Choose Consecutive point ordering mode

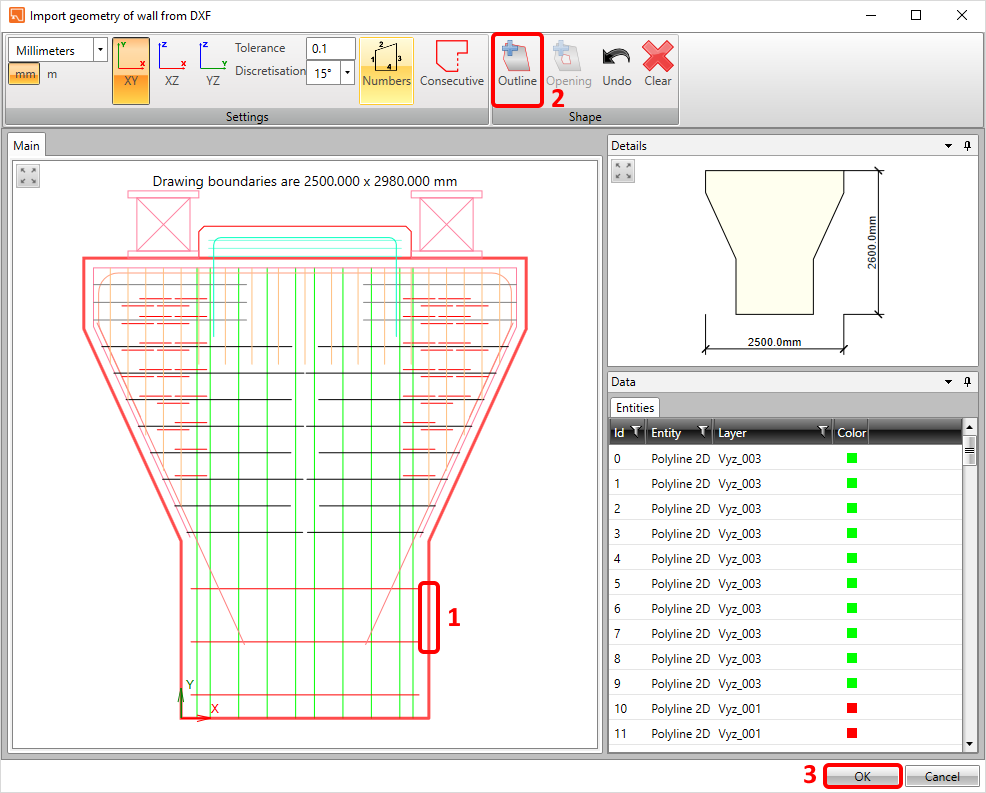pyautogui.click(x=451, y=66)
